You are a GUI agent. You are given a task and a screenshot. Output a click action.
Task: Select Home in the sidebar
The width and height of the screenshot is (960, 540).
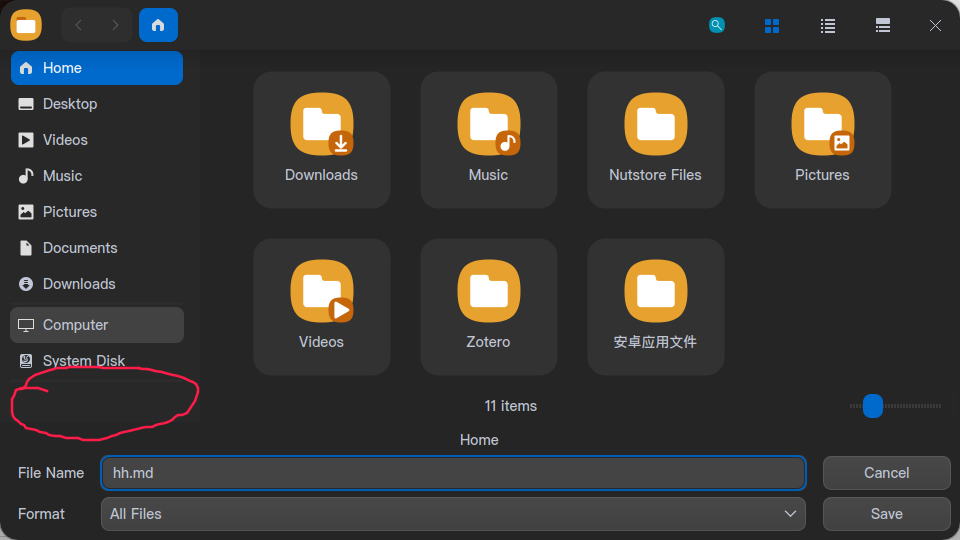pos(97,68)
